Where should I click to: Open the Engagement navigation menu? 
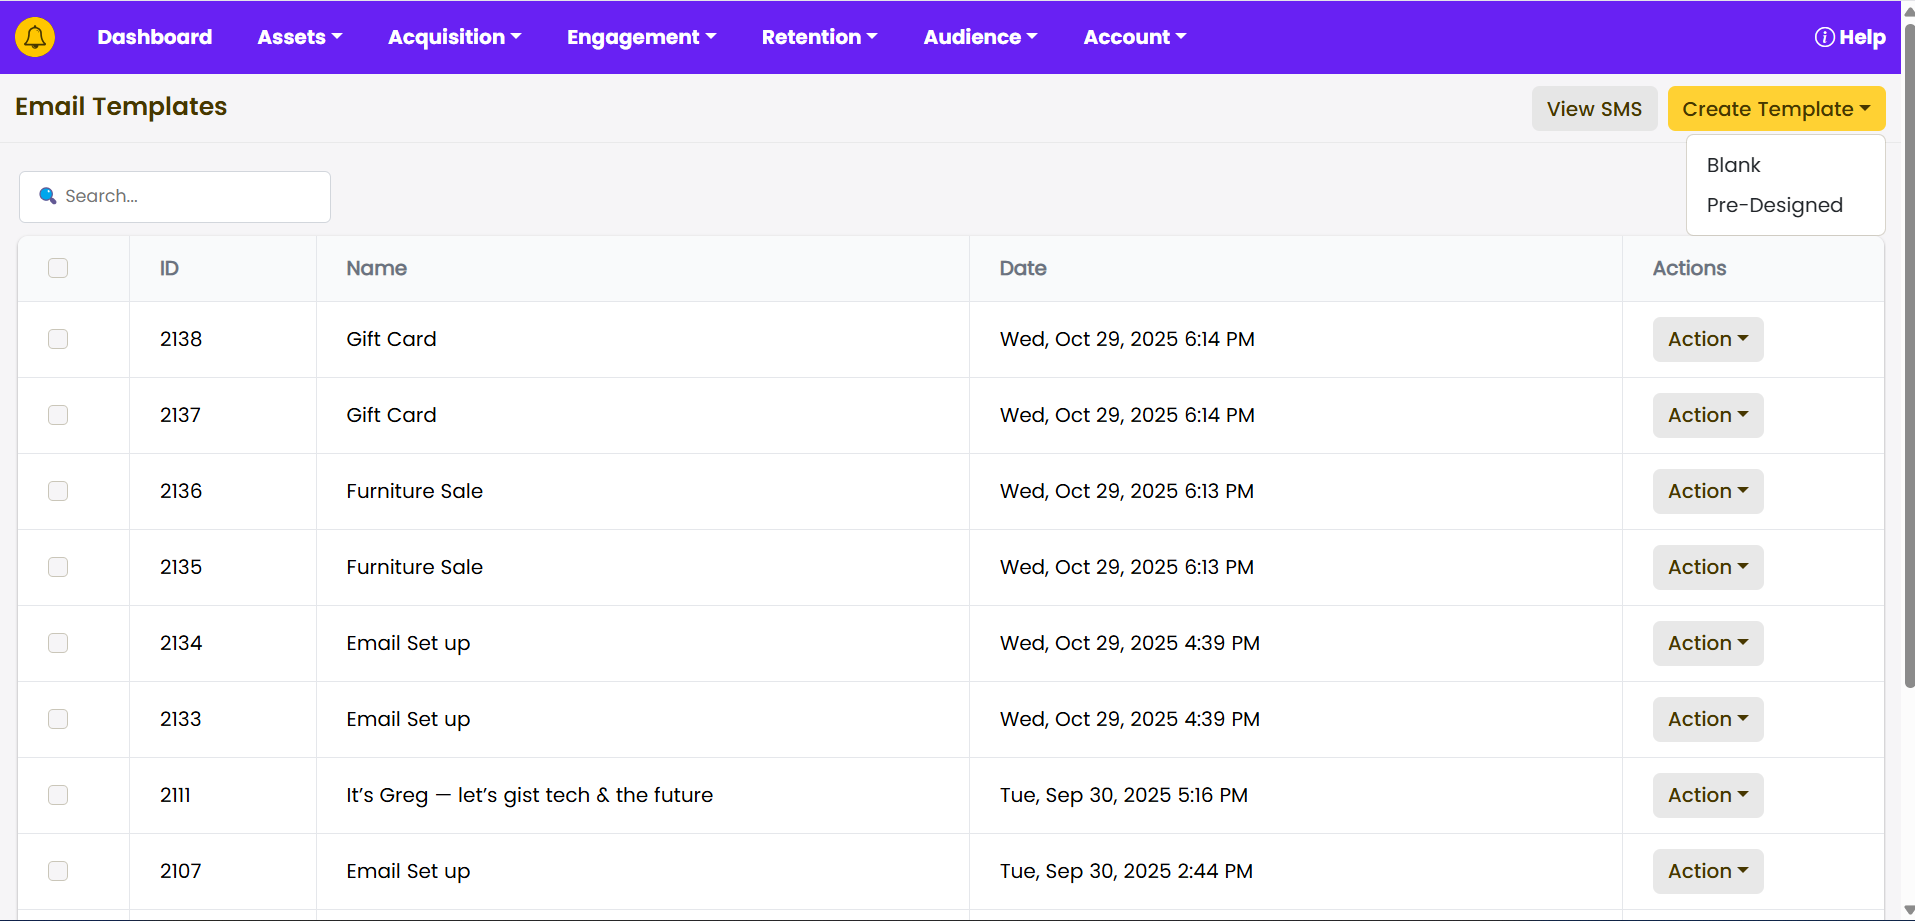click(x=641, y=37)
